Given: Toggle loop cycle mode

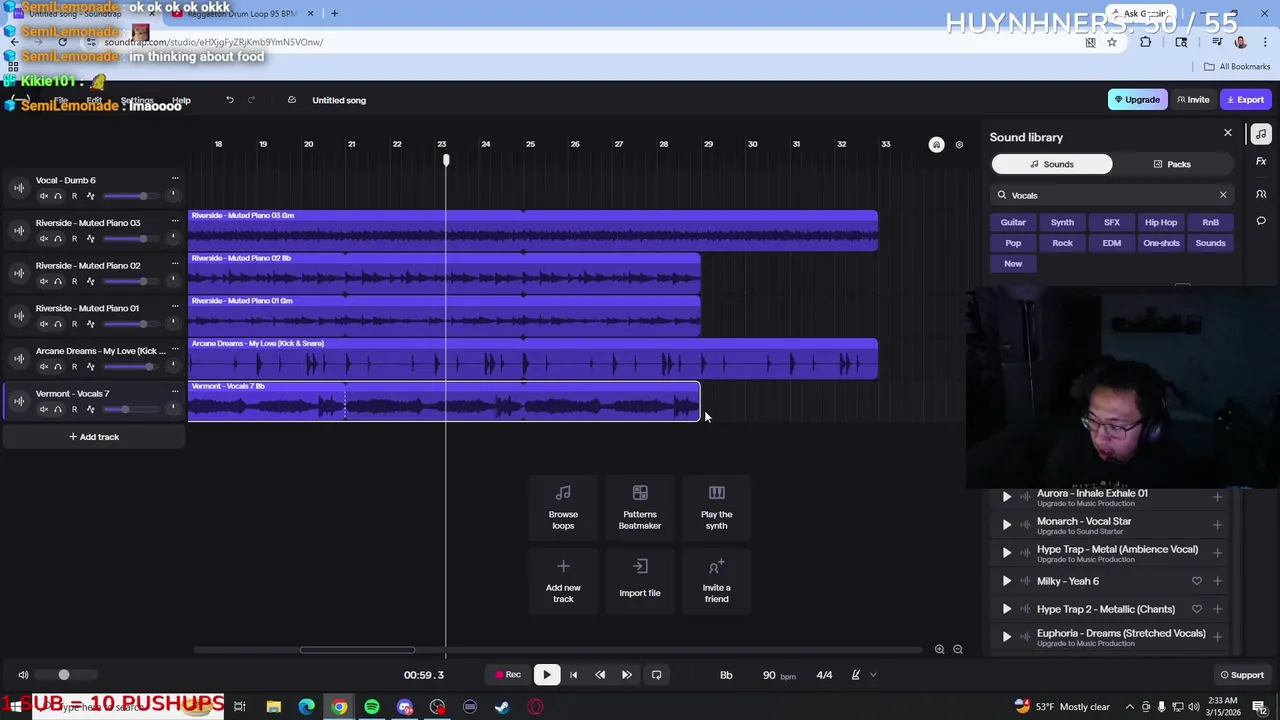Looking at the screenshot, I should click(x=656, y=675).
